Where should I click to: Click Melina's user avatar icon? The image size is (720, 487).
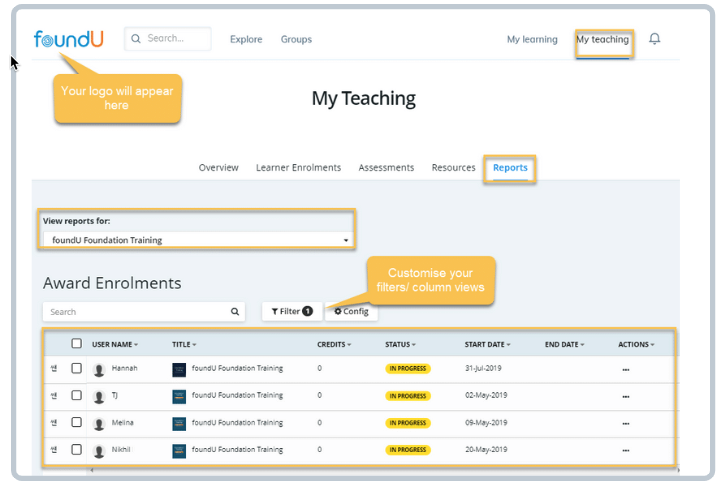click(x=99, y=423)
